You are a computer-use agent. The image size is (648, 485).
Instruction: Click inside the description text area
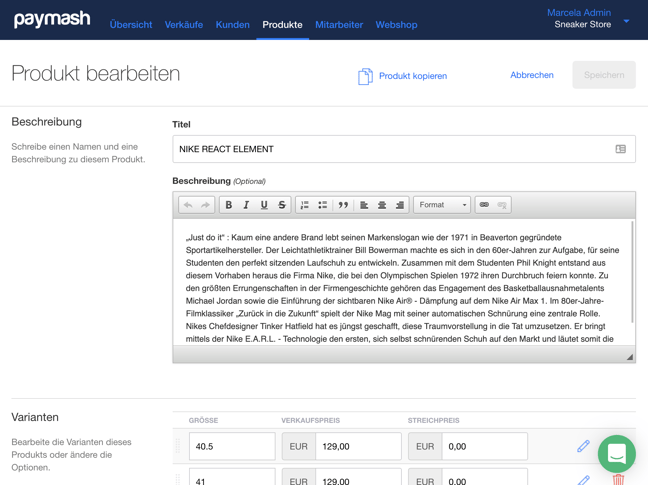point(402,282)
